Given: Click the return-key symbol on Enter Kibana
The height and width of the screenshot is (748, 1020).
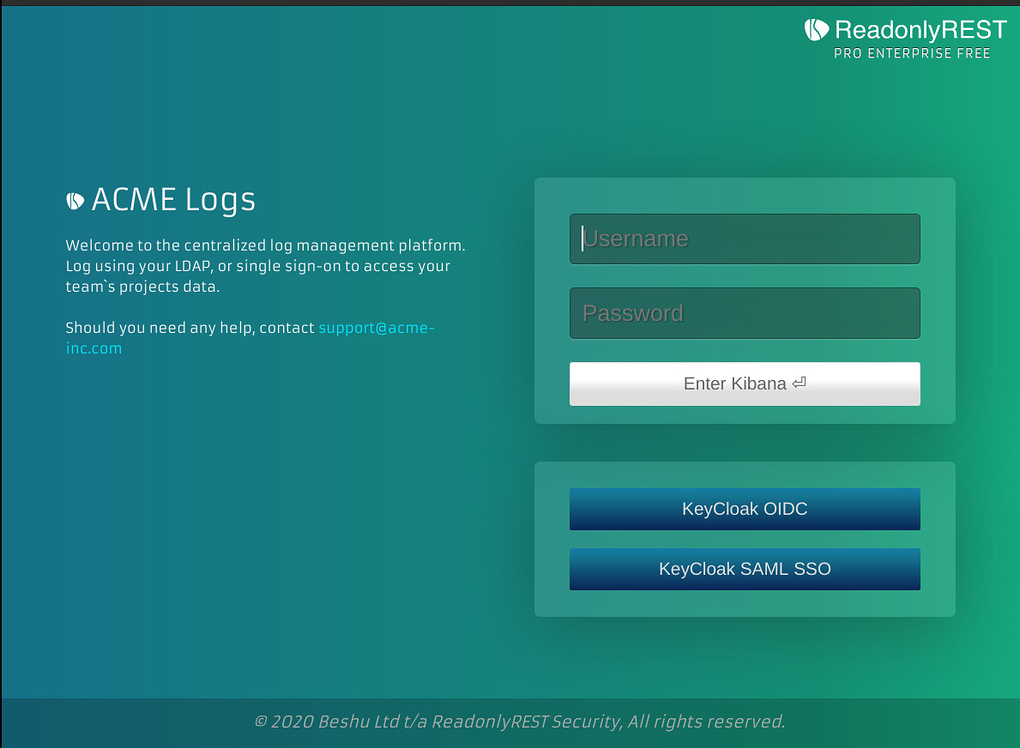Looking at the screenshot, I should point(798,384).
